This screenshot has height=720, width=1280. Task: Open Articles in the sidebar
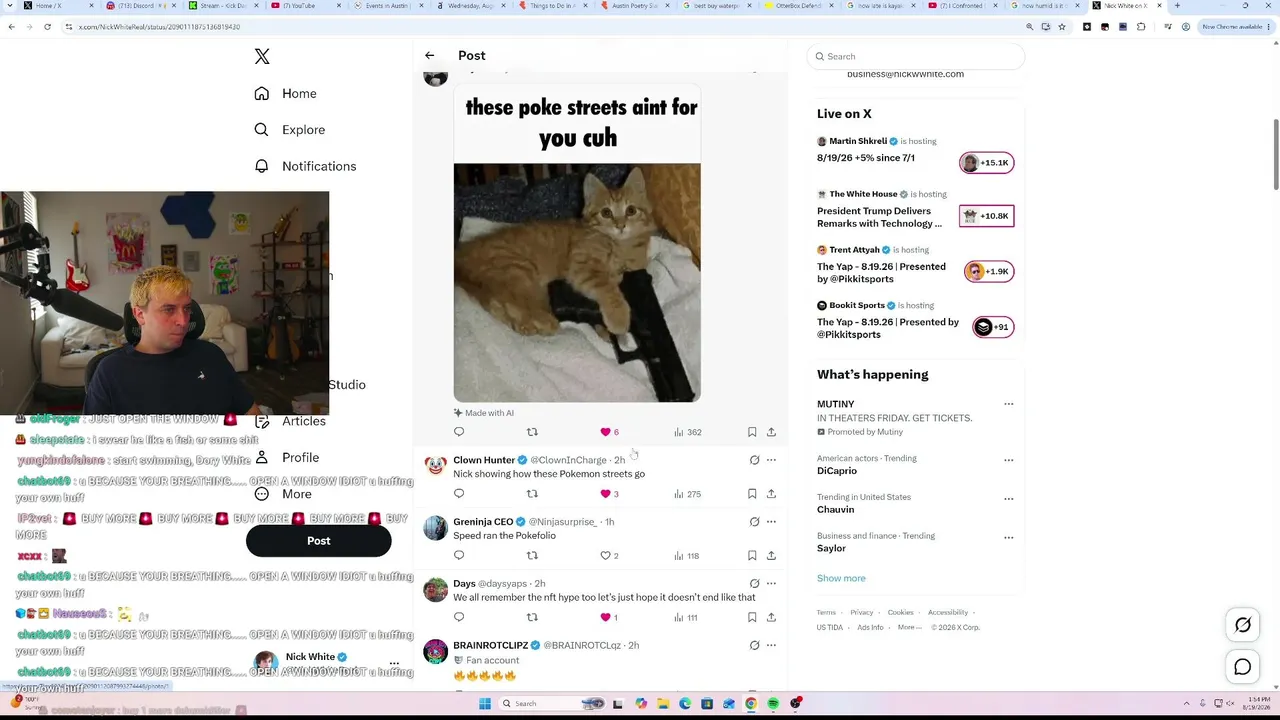[x=290, y=422]
